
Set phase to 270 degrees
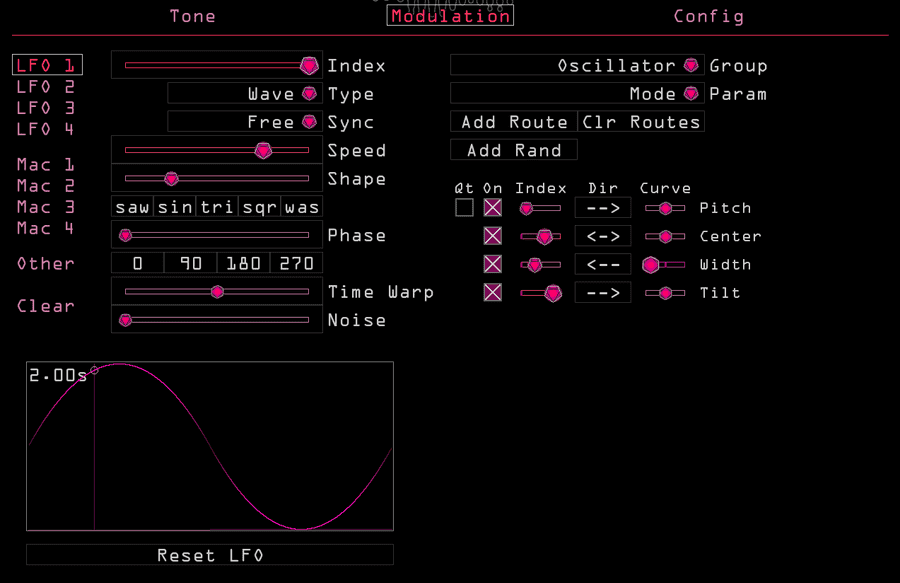click(296, 263)
